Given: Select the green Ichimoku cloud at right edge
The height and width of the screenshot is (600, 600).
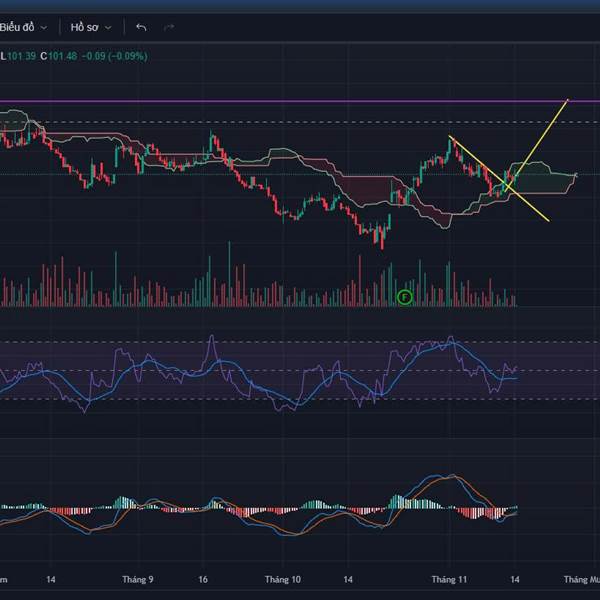Looking at the screenshot, I should pos(545,180).
